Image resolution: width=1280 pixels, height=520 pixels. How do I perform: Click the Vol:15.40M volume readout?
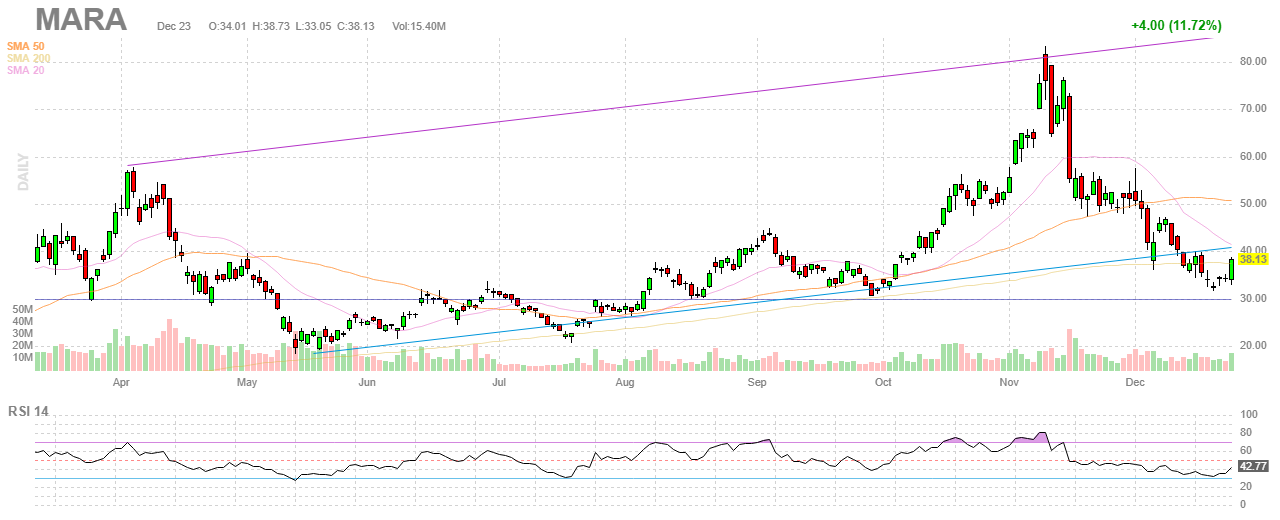tap(419, 26)
